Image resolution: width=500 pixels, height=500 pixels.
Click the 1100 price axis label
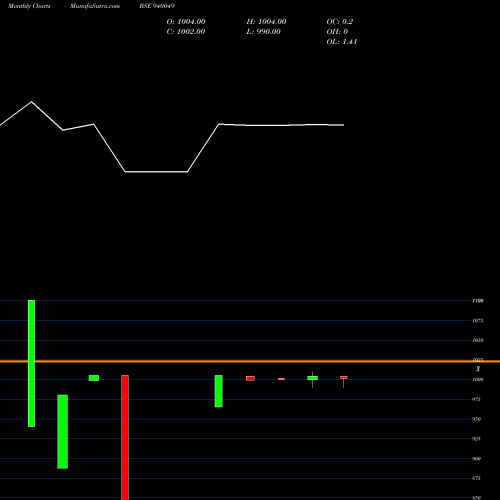(478, 301)
